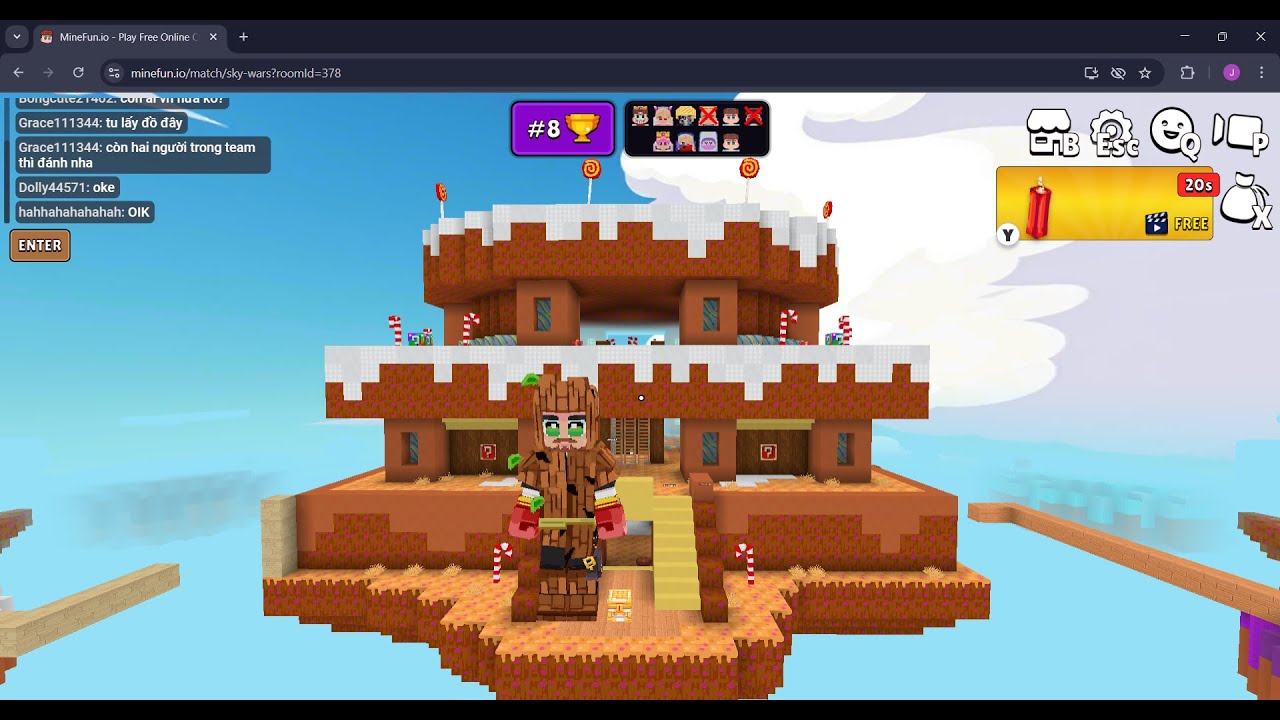Open the chat cards icon labeled P

(1240, 133)
